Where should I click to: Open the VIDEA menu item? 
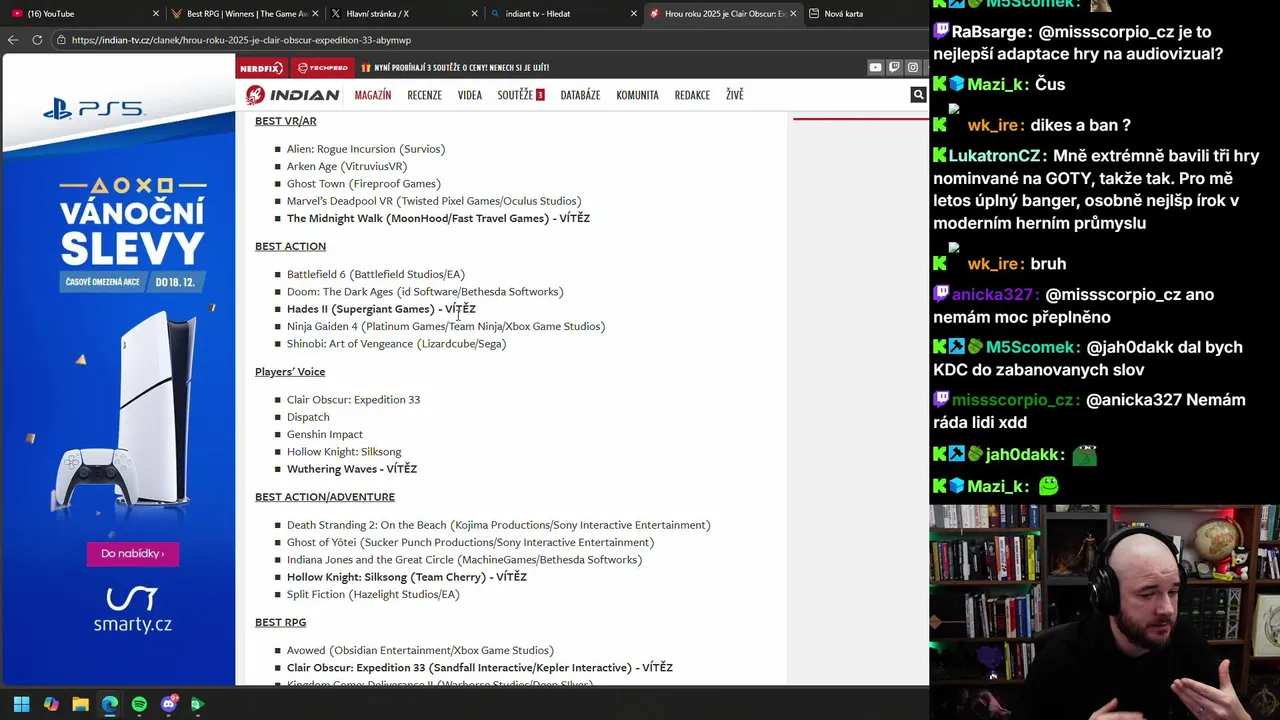[469, 95]
